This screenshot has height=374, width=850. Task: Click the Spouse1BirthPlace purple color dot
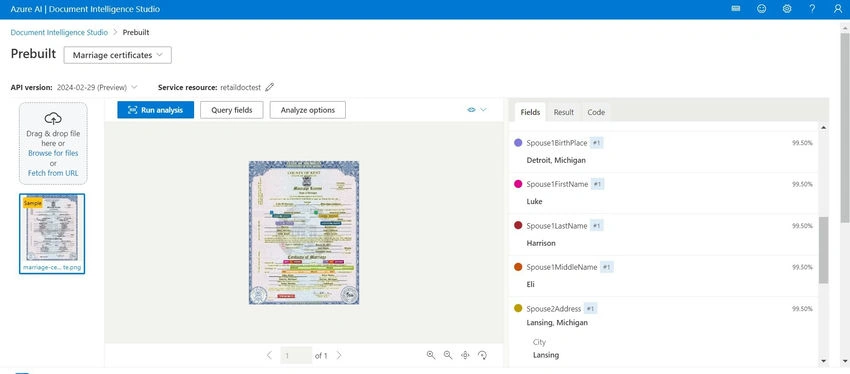pos(518,143)
